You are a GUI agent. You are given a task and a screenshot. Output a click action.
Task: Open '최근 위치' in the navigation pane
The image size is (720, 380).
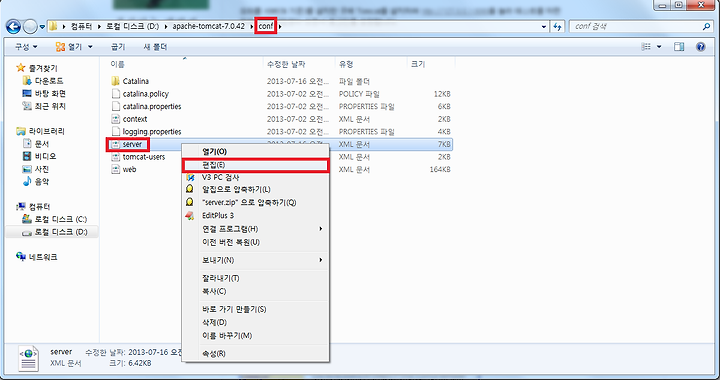pyautogui.click(x=44, y=106)
